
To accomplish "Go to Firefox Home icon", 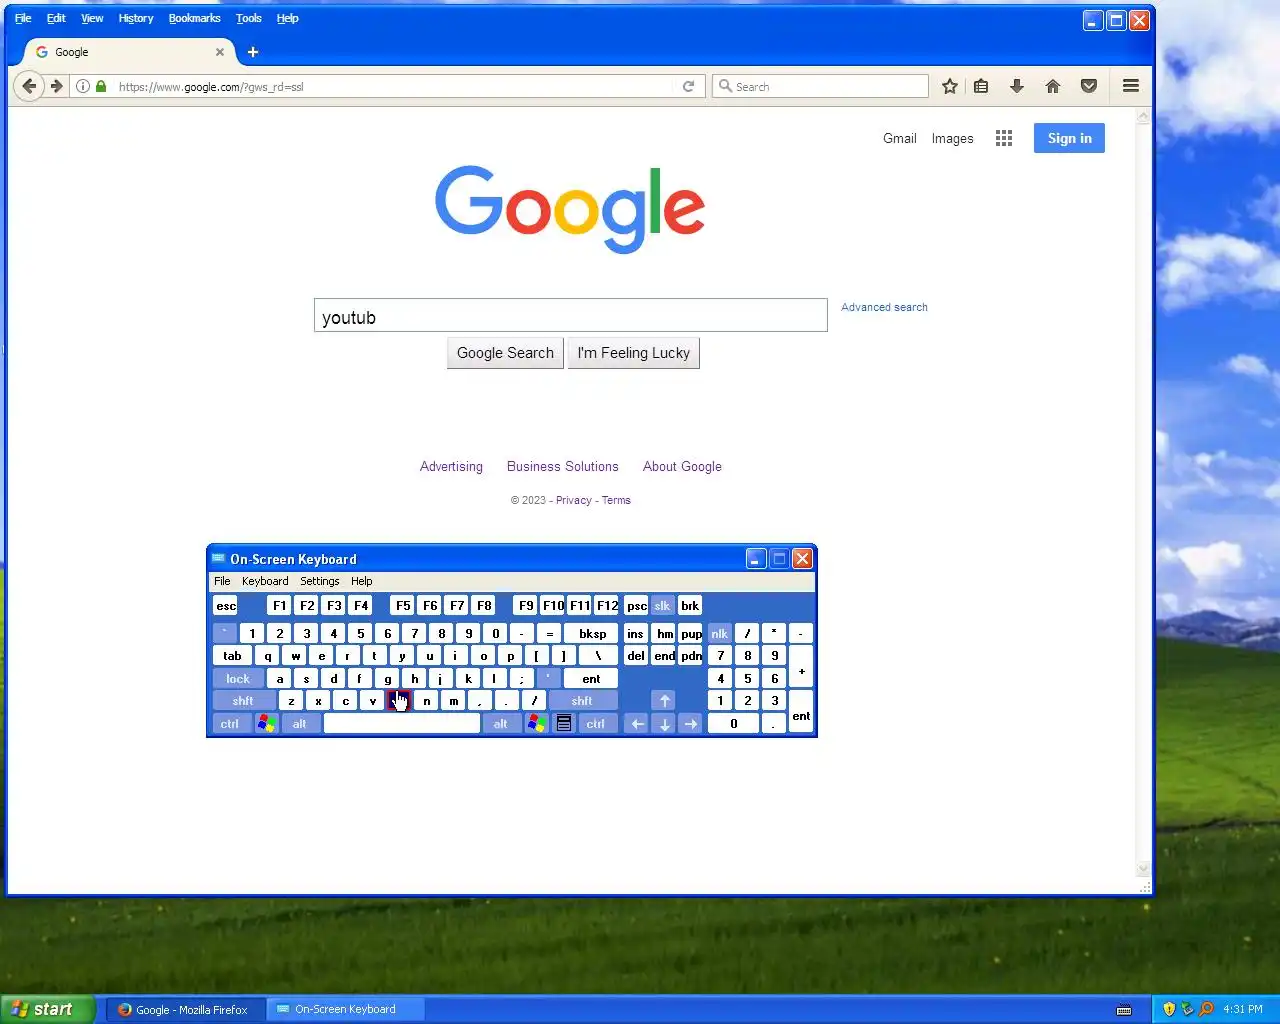I will coord(1053,86).
